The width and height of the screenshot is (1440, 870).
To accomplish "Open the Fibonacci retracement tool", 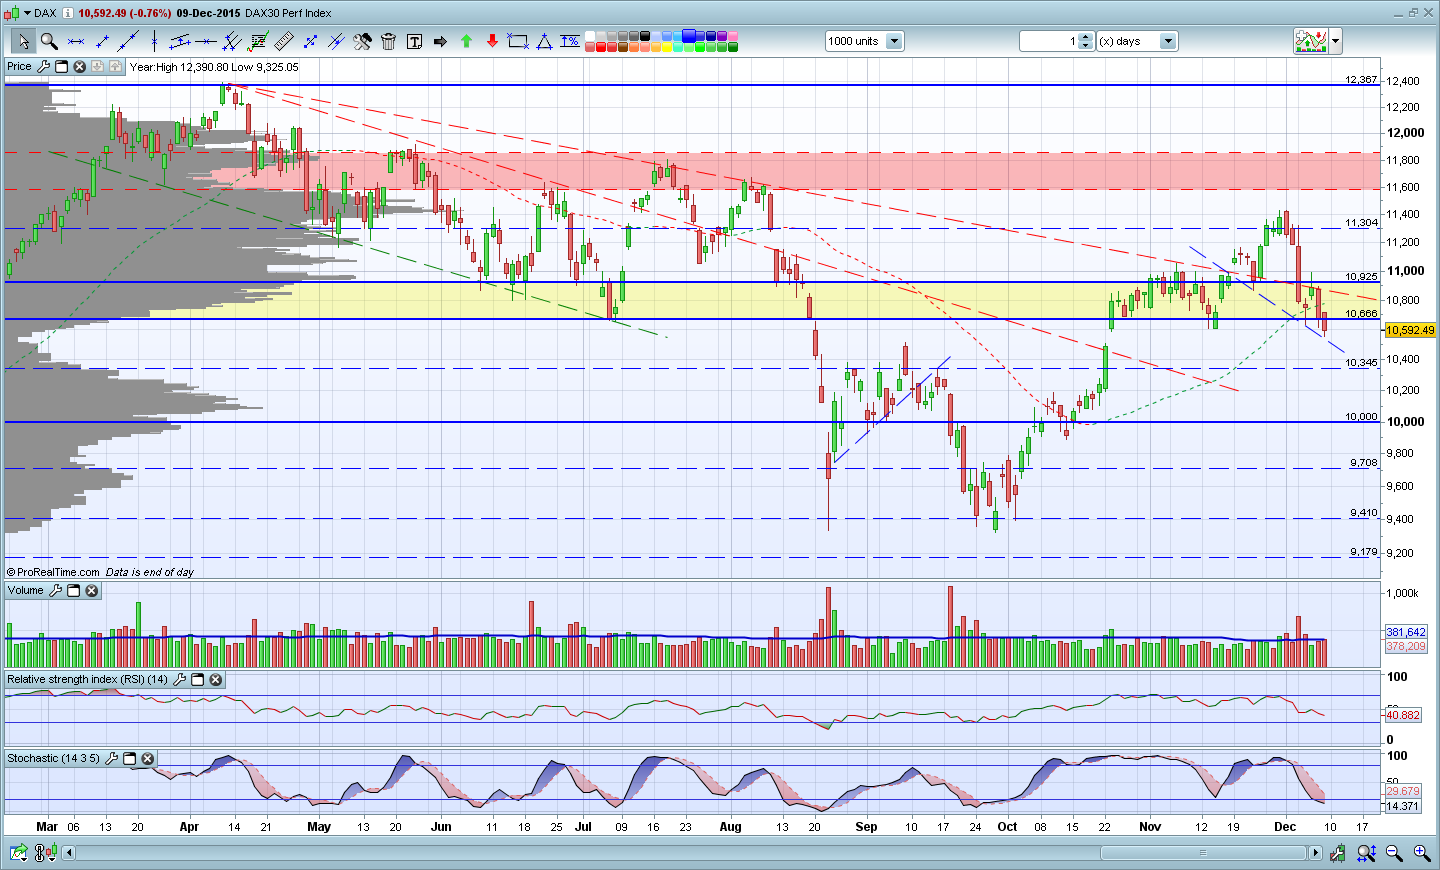I will point(258,41).
